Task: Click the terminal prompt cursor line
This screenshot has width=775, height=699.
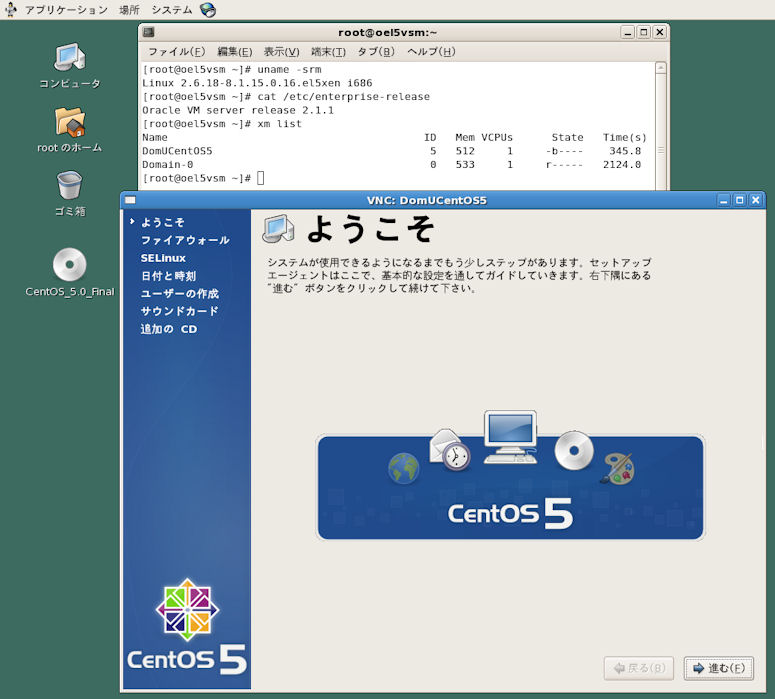Action: [203, 178]
